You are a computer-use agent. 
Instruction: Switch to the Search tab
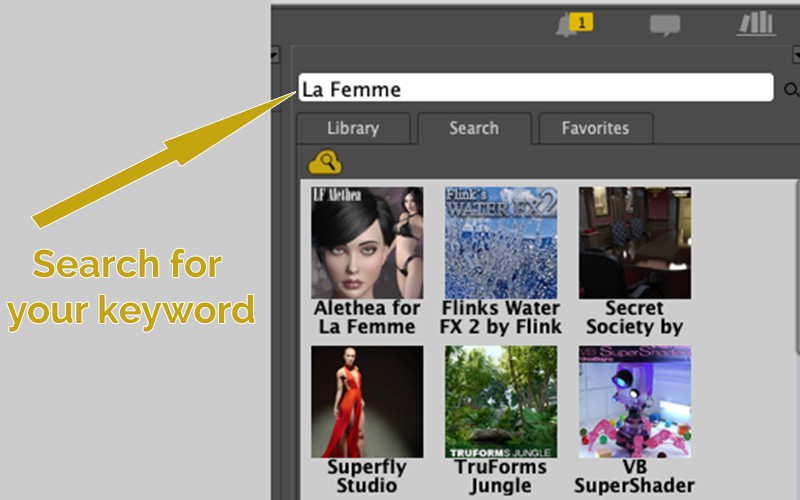pos(474,128)
